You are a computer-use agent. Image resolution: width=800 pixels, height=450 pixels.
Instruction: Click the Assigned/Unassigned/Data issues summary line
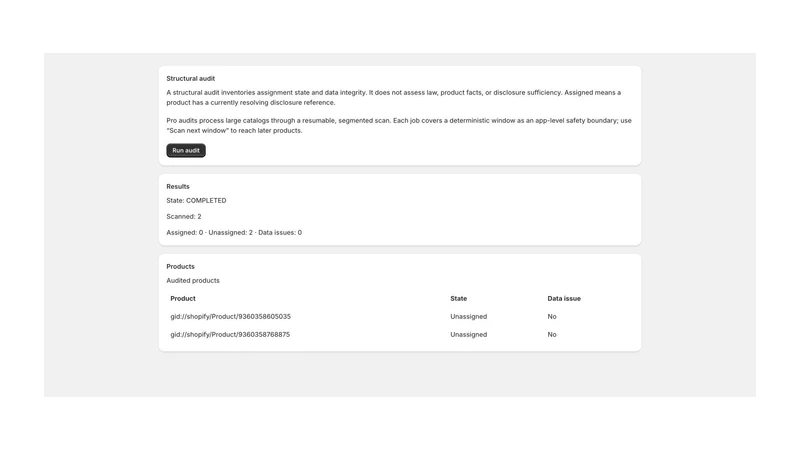(x=234, y=233)
